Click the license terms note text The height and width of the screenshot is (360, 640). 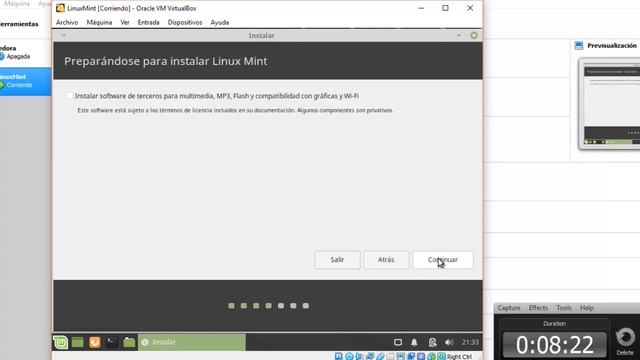tap(236, 110)
